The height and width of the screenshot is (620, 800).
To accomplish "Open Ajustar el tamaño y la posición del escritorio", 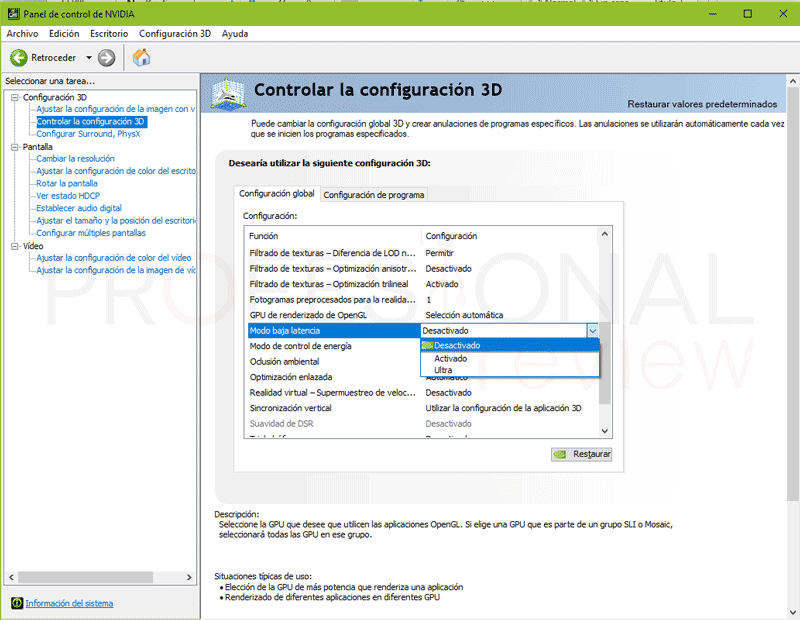I will [x=116, y=220].
